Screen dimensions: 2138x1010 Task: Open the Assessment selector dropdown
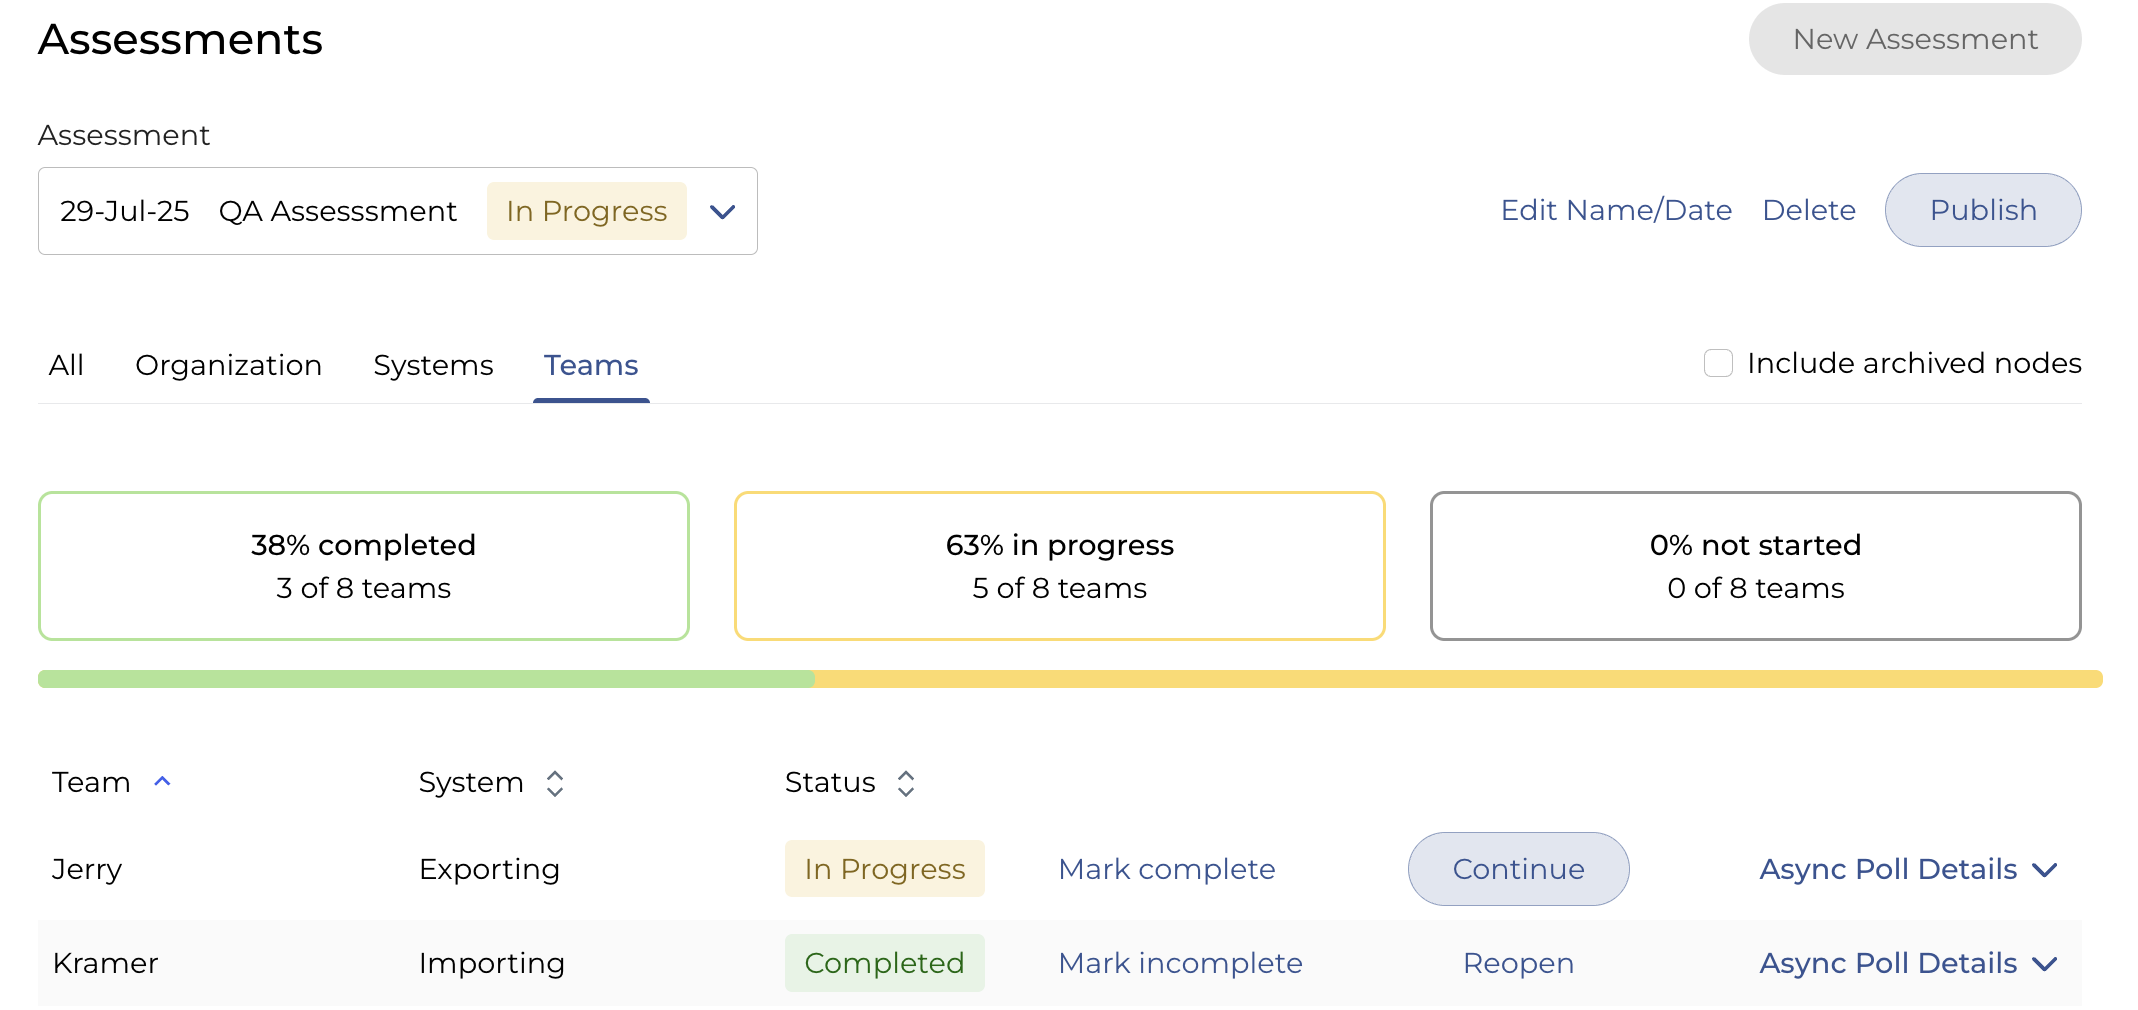pos(722,211)
